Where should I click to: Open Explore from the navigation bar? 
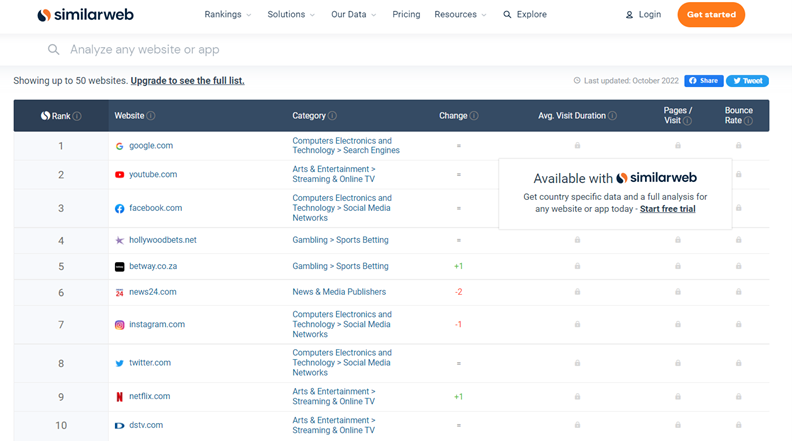(525, 15)
